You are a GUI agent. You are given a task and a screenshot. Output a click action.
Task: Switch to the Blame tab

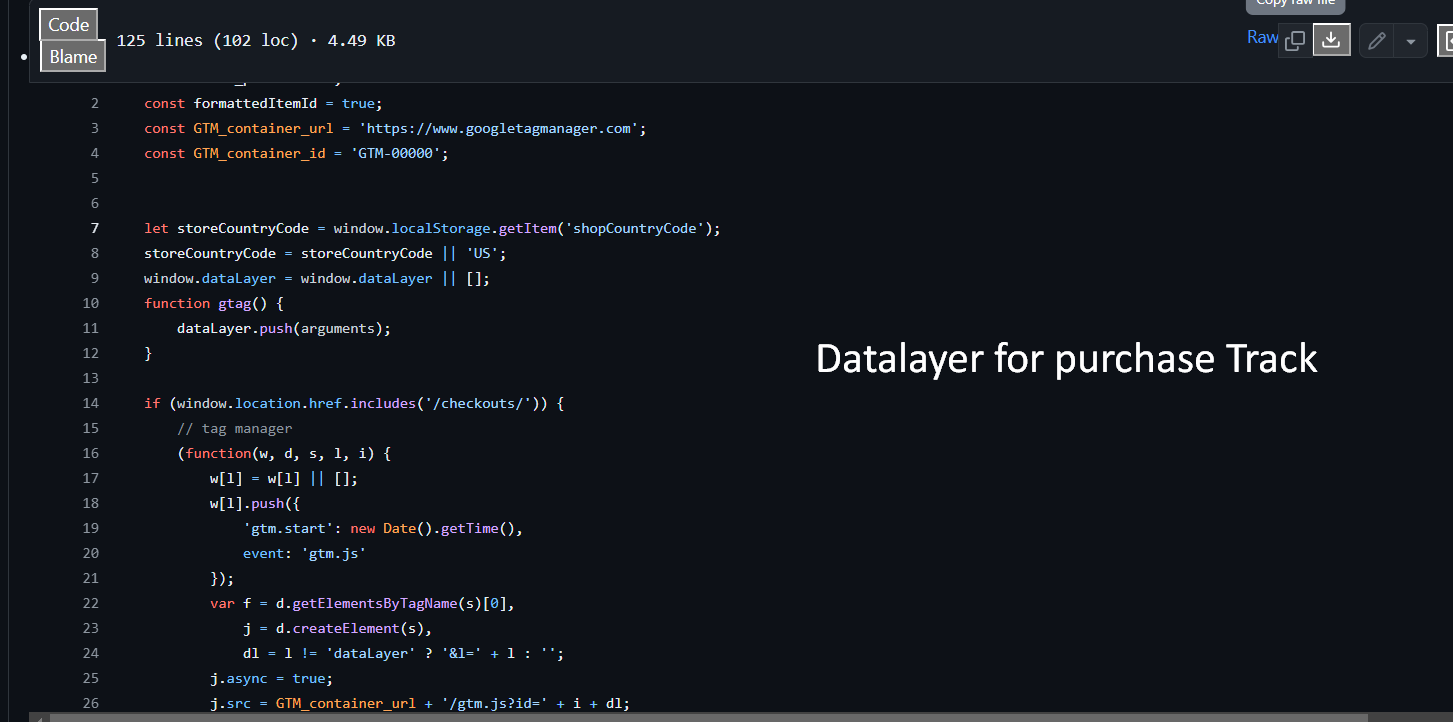tap(73, 56)
